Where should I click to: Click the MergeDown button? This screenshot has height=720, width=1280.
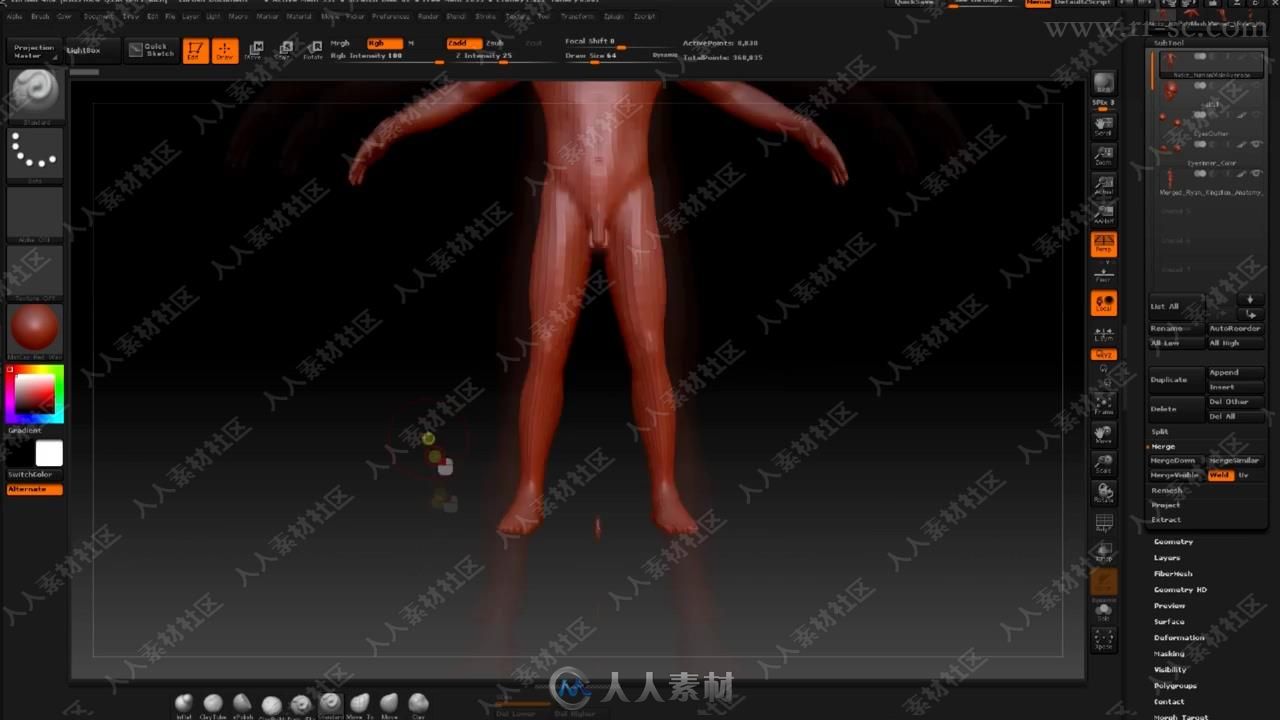1175,460
